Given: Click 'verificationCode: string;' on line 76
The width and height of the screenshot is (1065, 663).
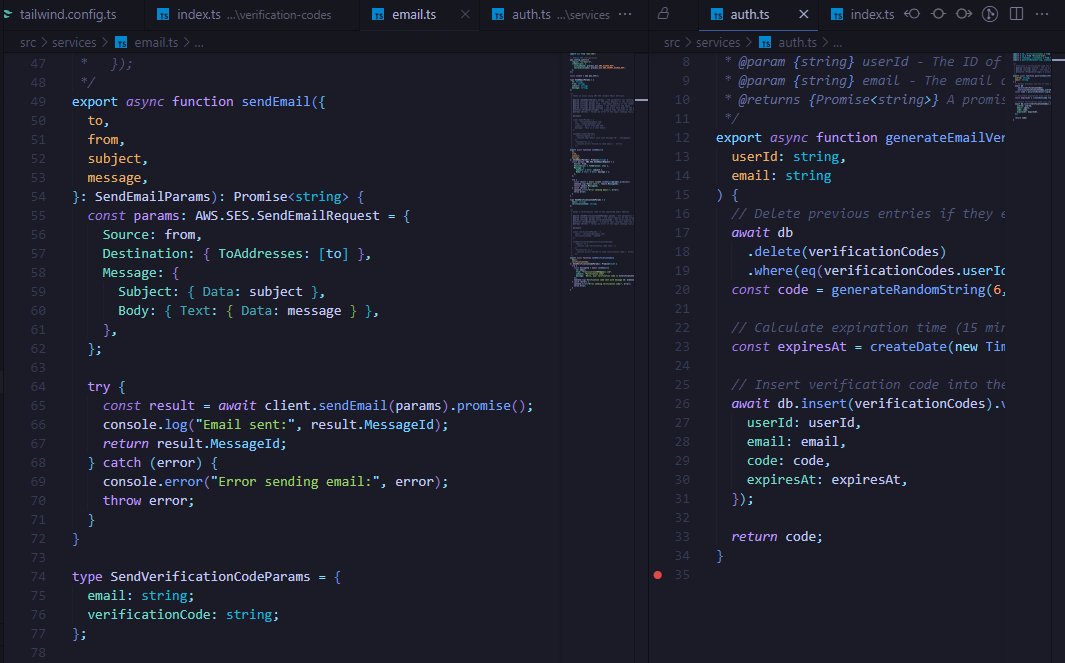Looking at the screenshot, I should [183, 615].
